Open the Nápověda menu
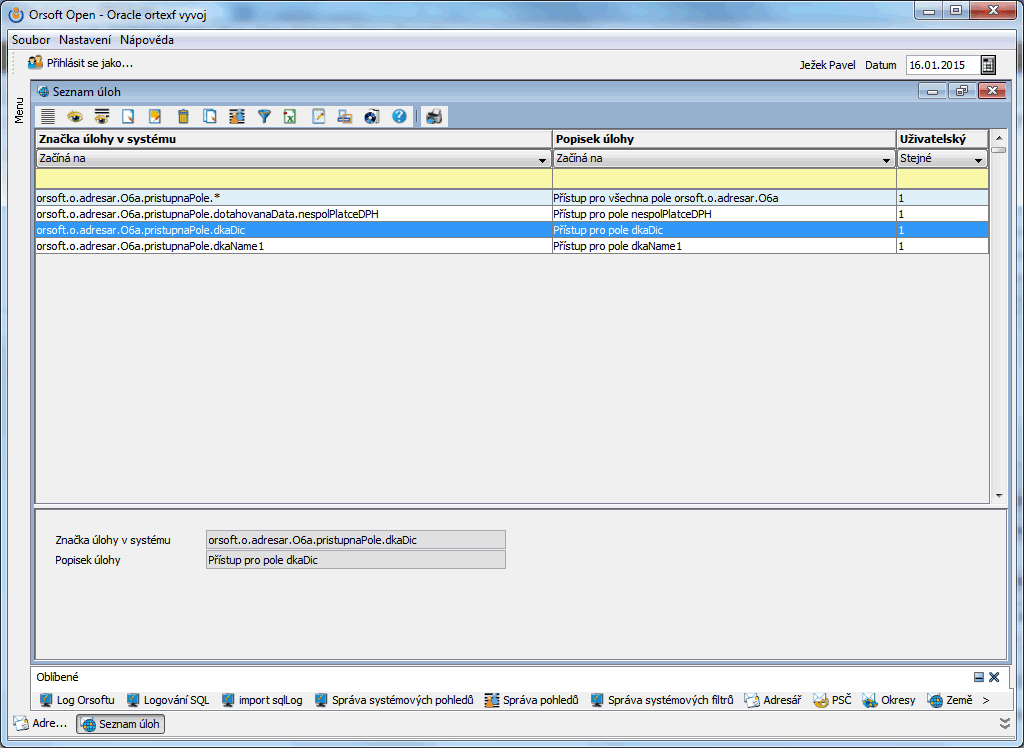The image size is (1024, 748). 146,40
